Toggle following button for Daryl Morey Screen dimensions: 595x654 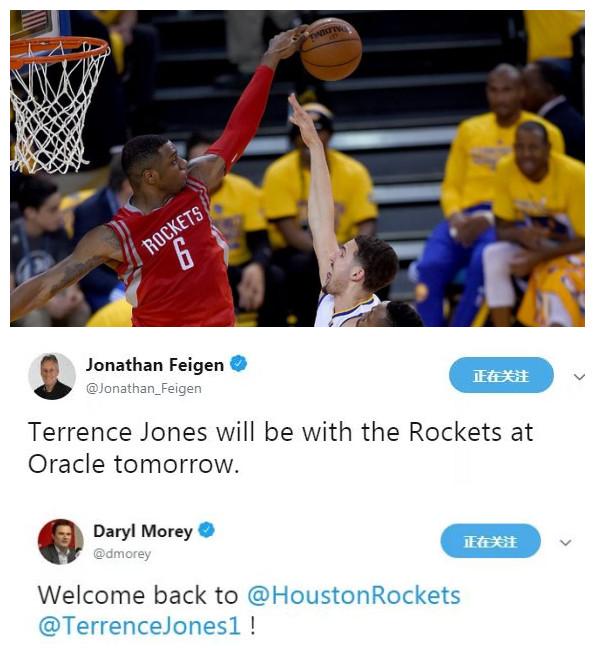point(491,541)
